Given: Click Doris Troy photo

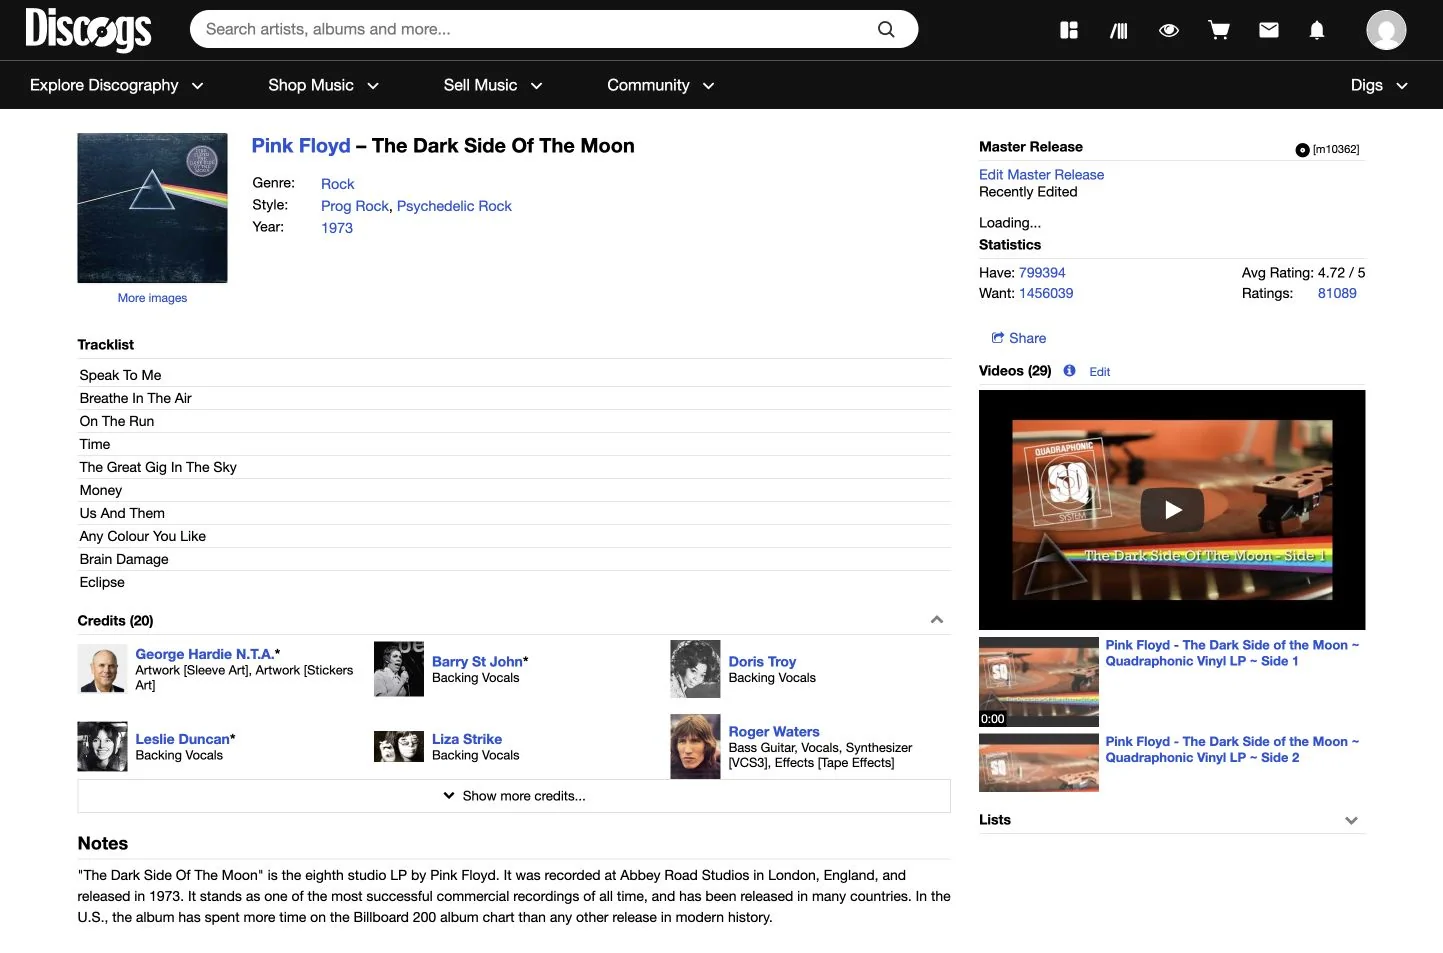Looking at the screenshot, I should [695, 669].
